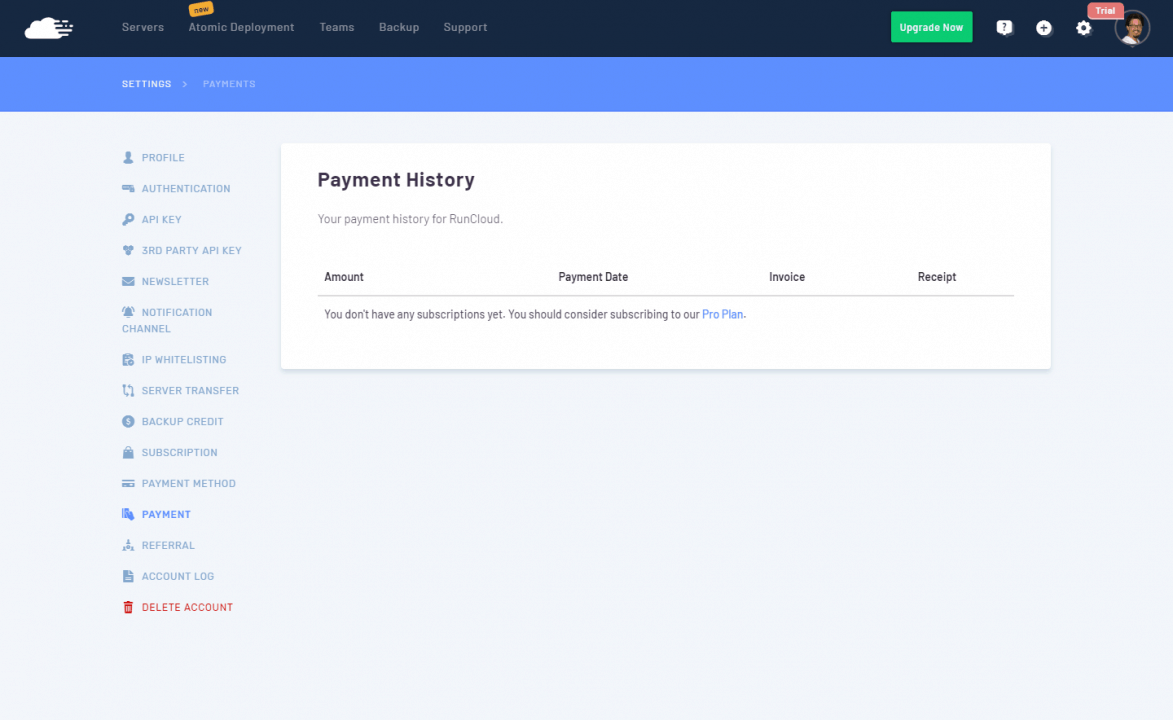Go to Subscription settings

click(x=179, y=452)
